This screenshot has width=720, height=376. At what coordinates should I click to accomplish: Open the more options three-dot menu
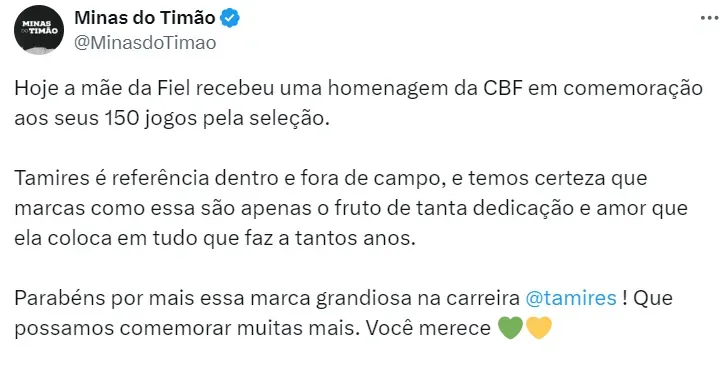[x=709, y=18]
